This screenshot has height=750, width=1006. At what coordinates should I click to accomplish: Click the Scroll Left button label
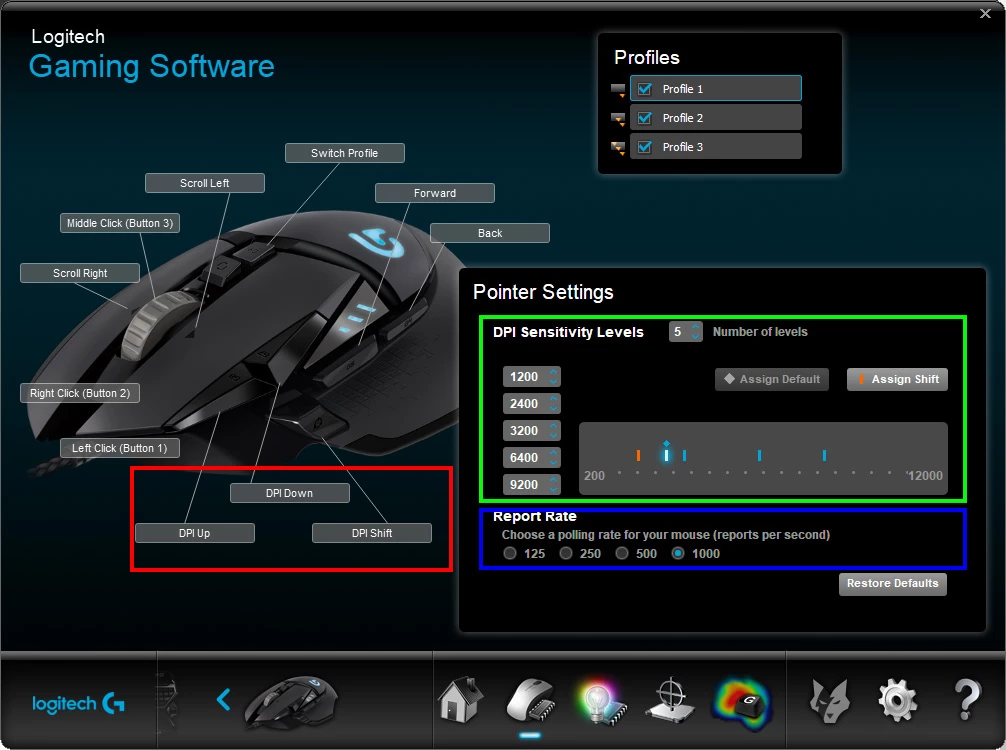205,183
